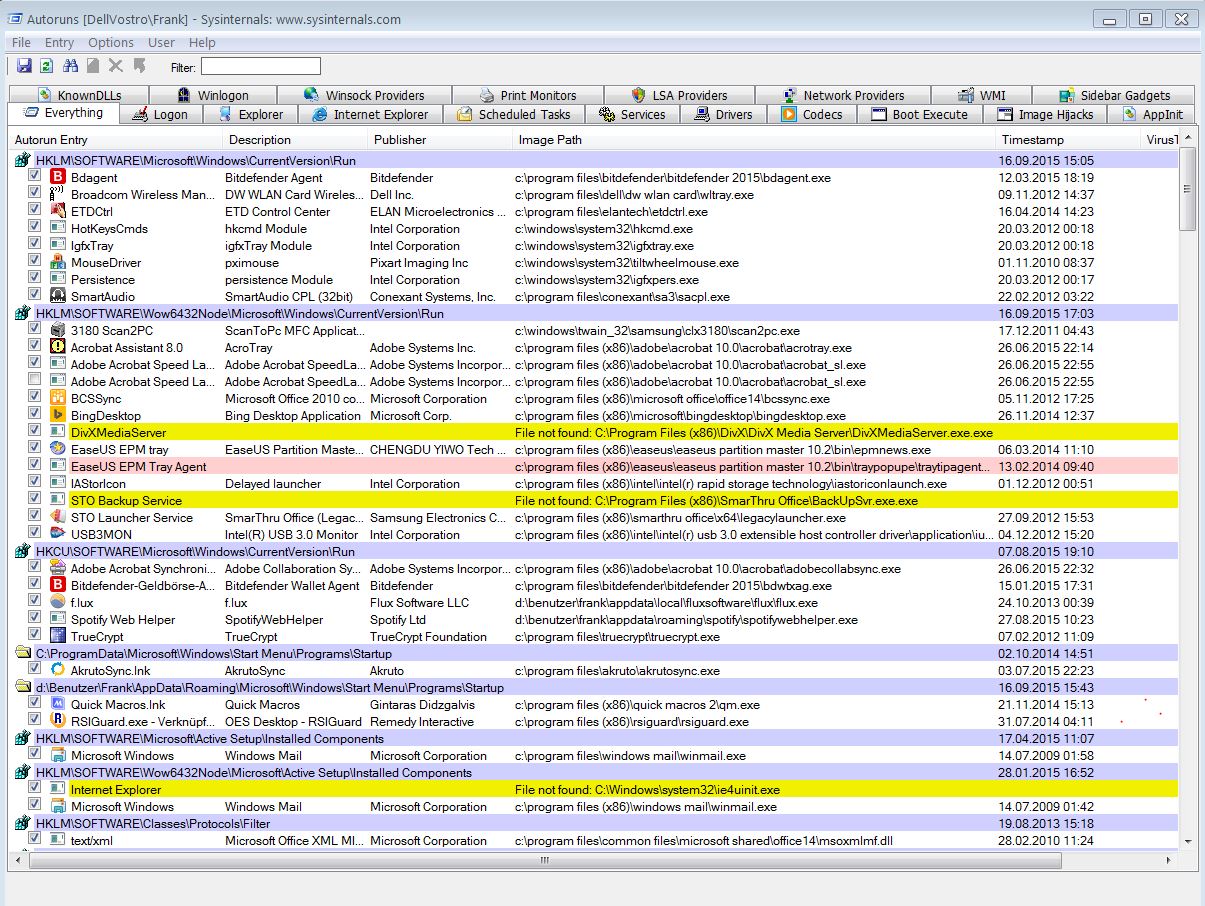Click the ETDCtrl row icon
1205x906 pixels.
coord(58,212)
